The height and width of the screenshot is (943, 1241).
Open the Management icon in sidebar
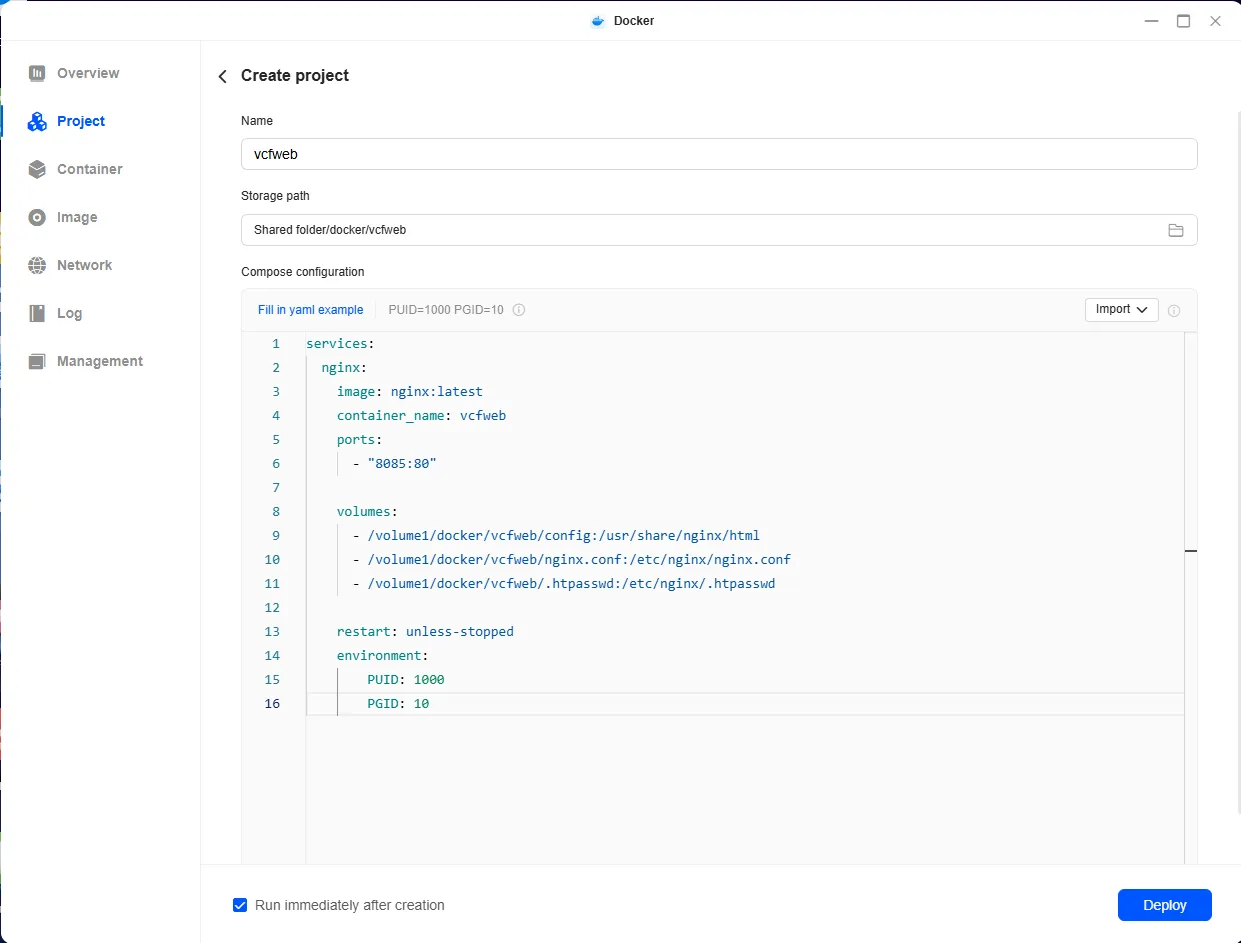tap(37, 361)
